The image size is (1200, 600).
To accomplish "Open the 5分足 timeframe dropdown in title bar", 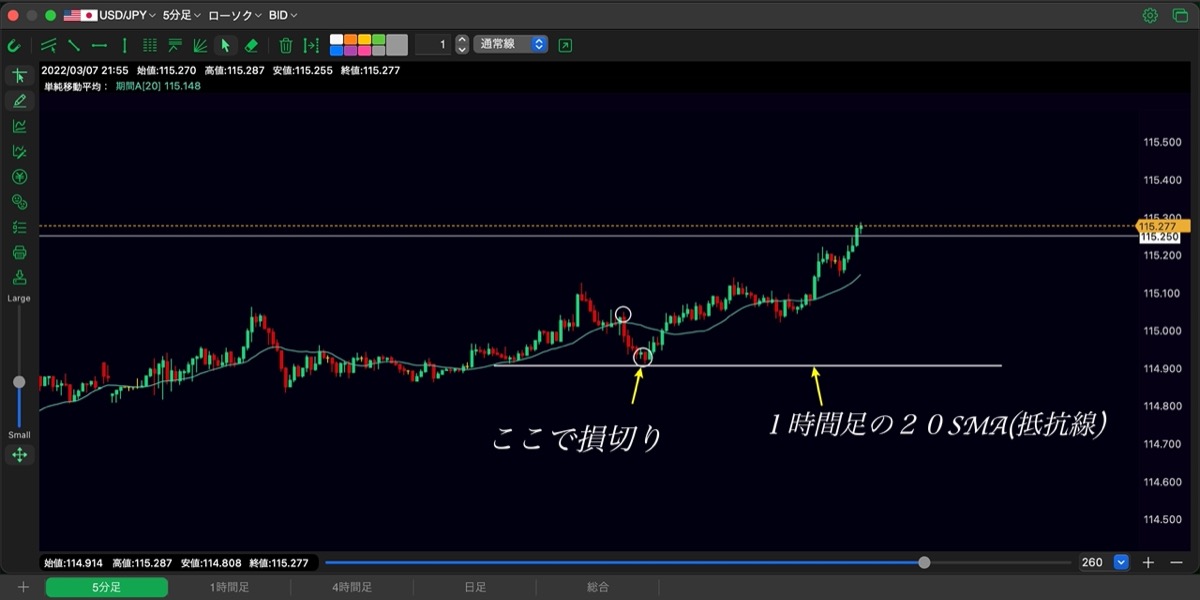I will [181, 15].
